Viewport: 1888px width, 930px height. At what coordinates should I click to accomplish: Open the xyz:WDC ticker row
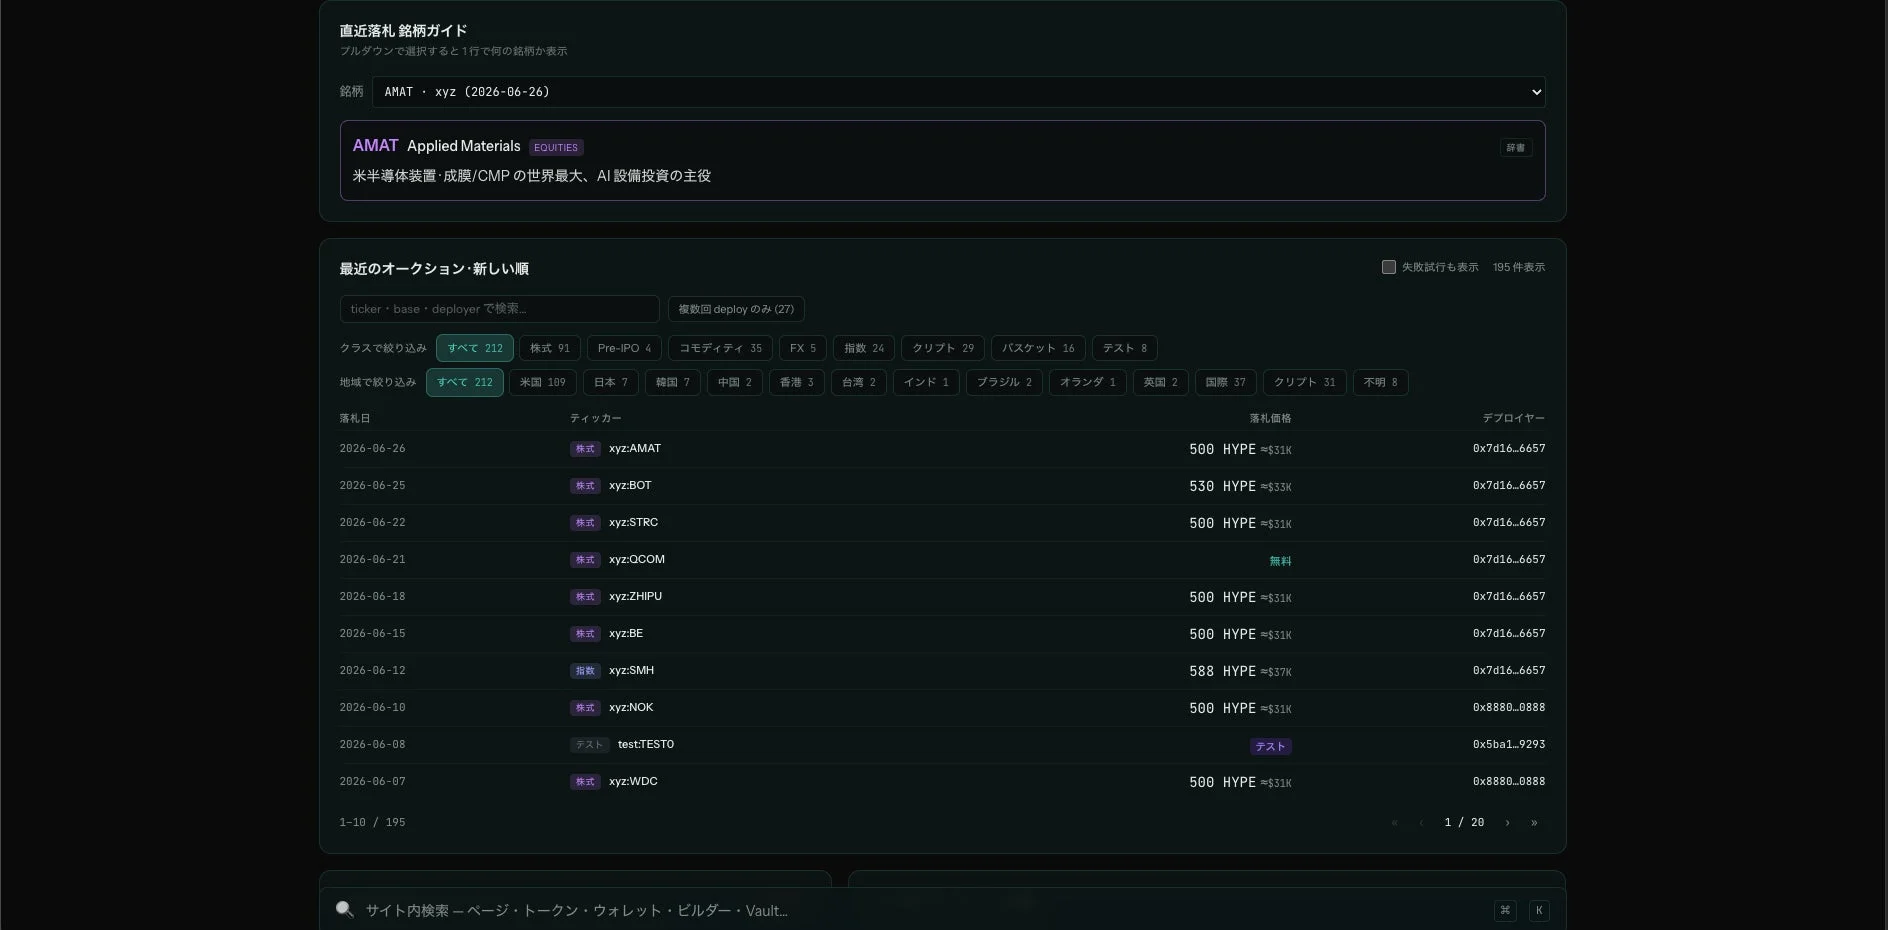pos(633,782)
